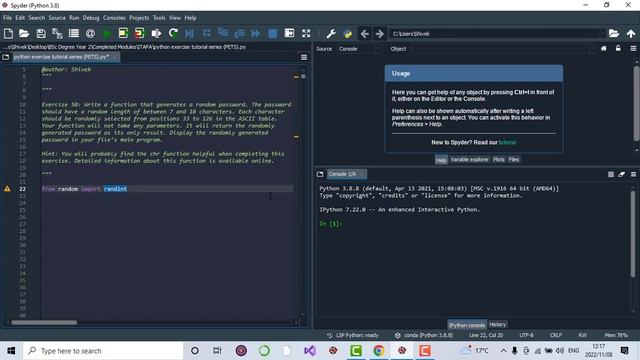The height and width of the screenshot is (360, 640).
Task: Open the console pane options menu
Action: 633,174
